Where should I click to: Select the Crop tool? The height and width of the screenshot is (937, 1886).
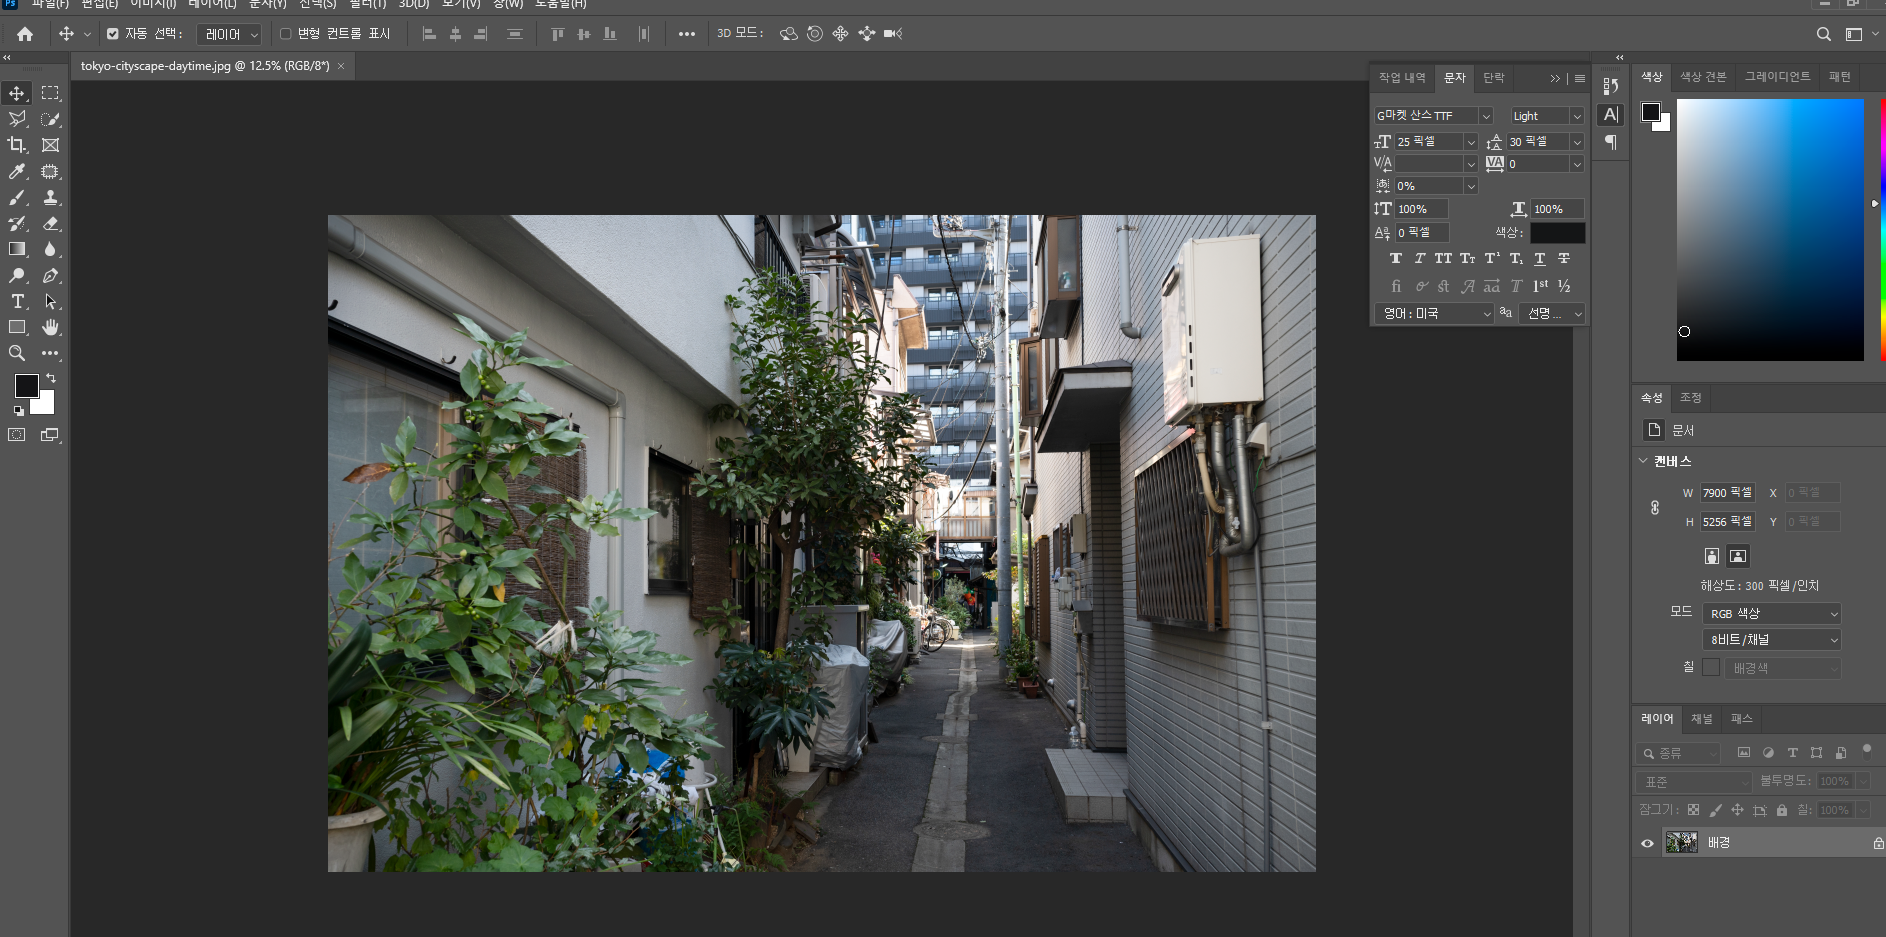[17, 145]
